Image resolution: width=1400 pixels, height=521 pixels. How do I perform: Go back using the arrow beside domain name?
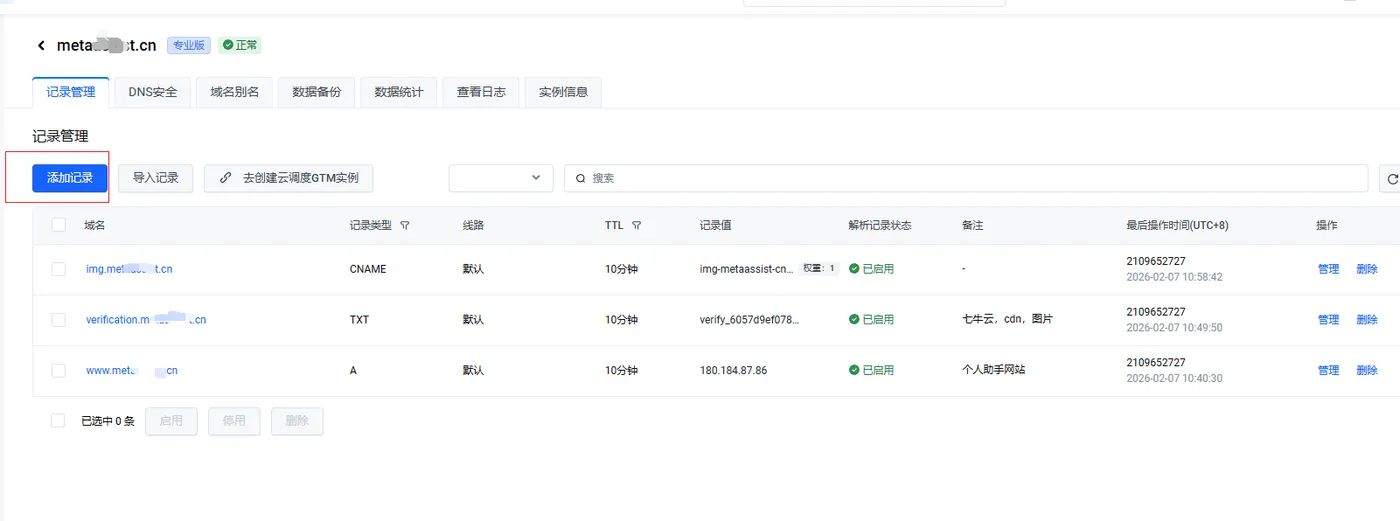pos(41,46)
